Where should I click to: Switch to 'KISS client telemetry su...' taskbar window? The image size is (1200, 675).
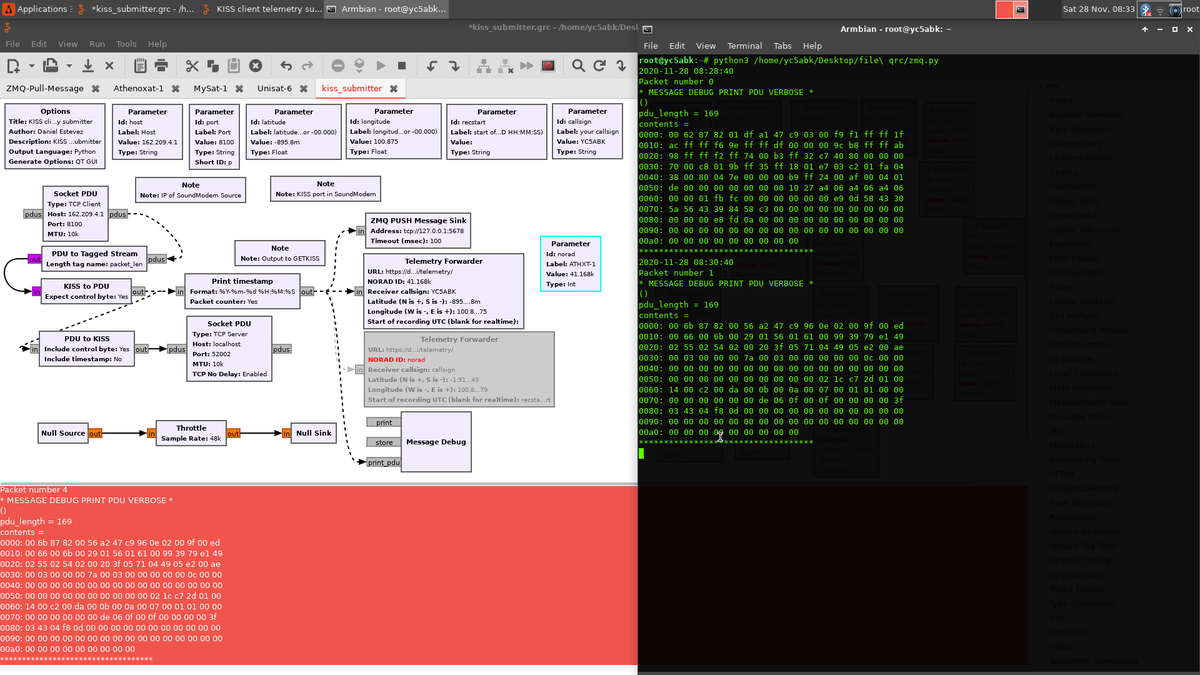point(261,9)
